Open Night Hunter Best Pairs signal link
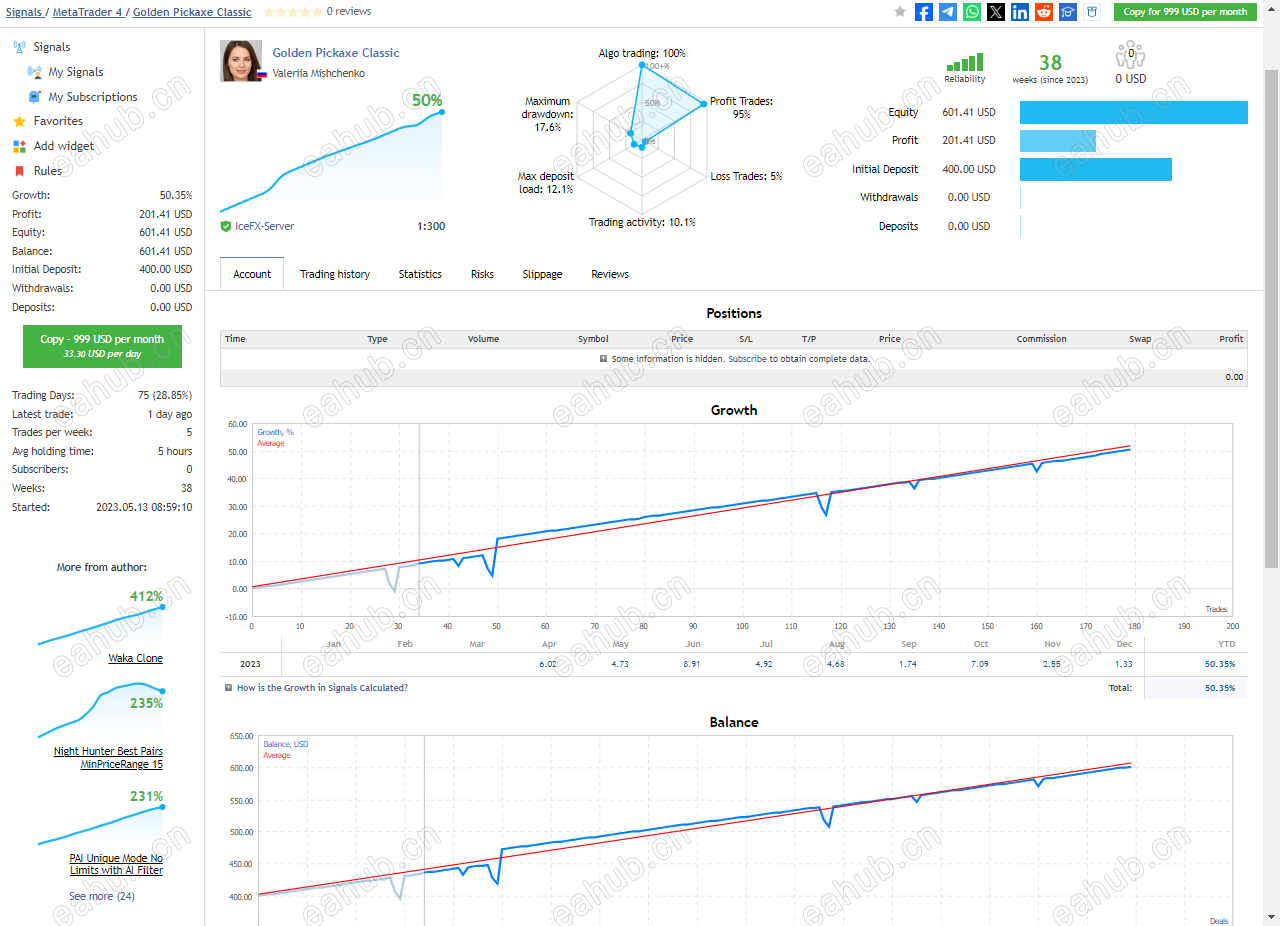 pos(108,757)
